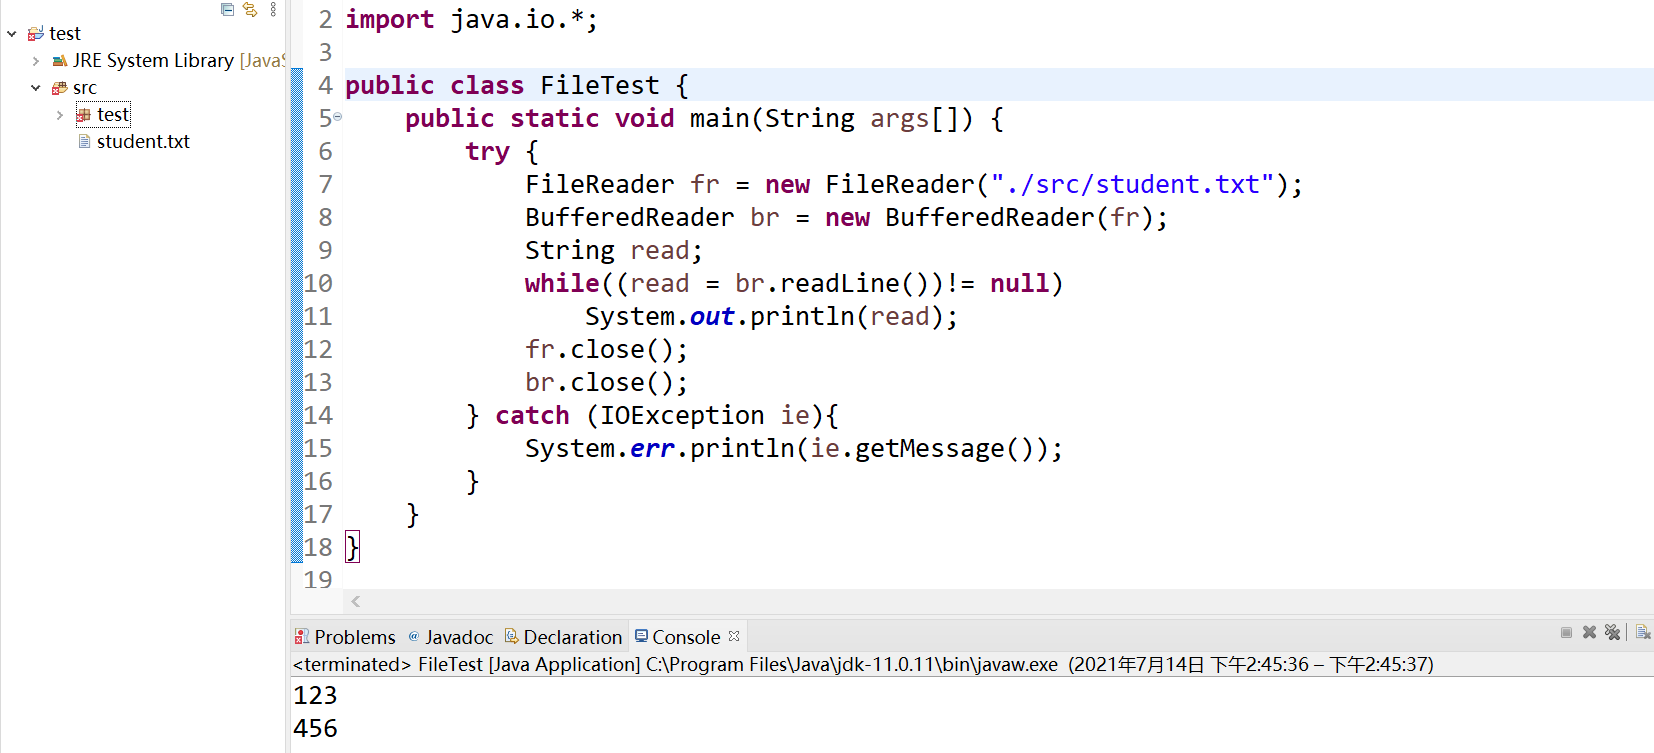Collapse all in Package Explorer
This screenshot has height=753, width=1654.
(x=227, y=10)
